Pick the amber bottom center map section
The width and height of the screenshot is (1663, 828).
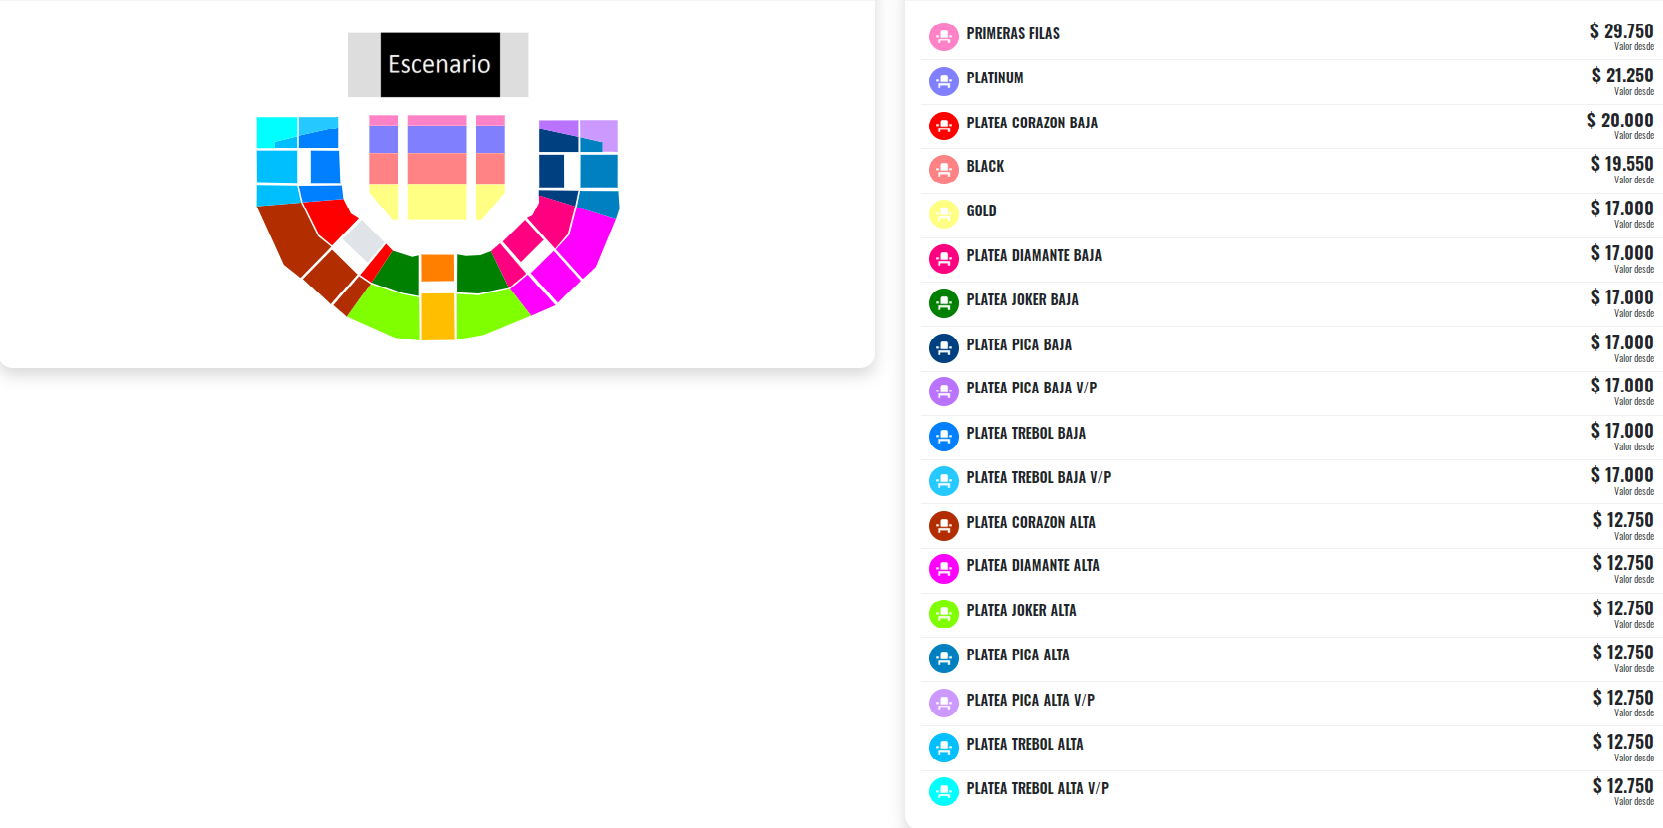[x=437, y=316]
